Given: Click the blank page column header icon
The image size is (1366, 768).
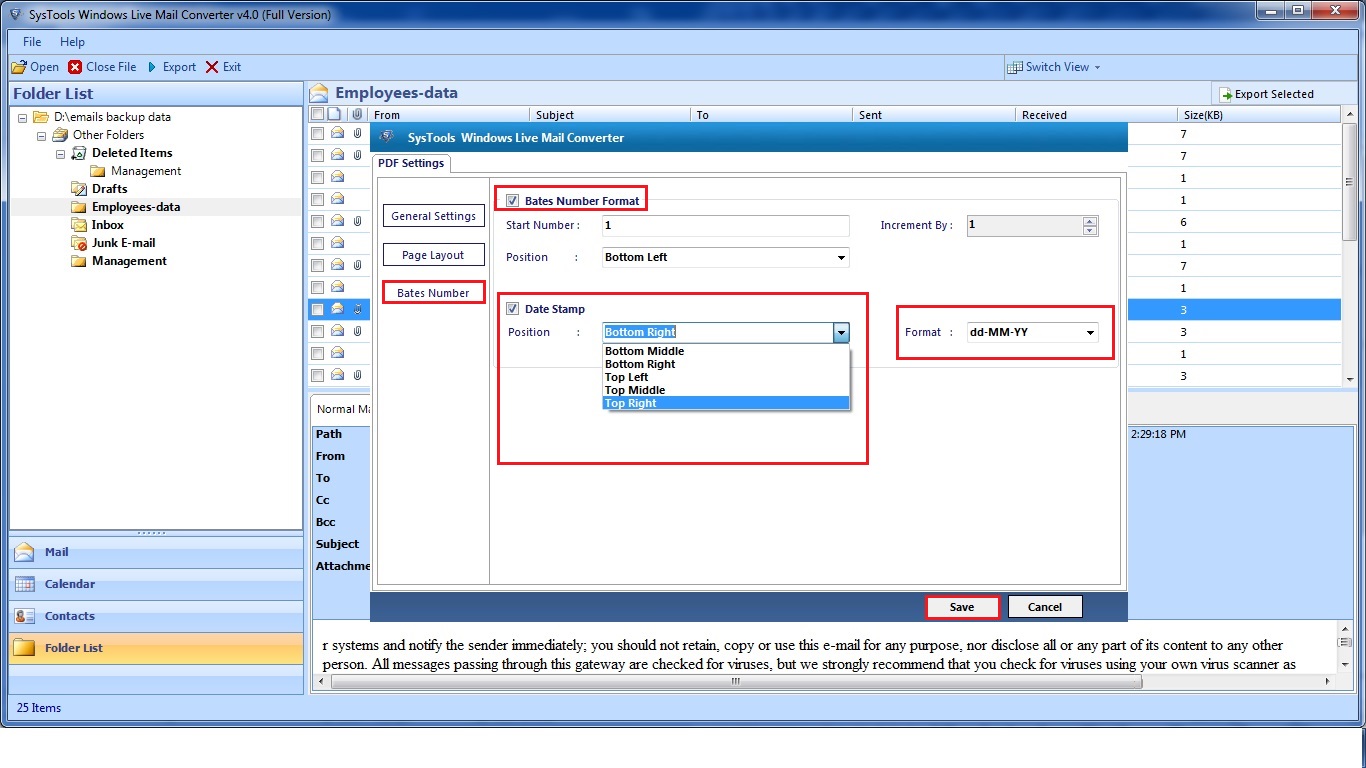Looking at the screenshot, I should pos(335,115).
